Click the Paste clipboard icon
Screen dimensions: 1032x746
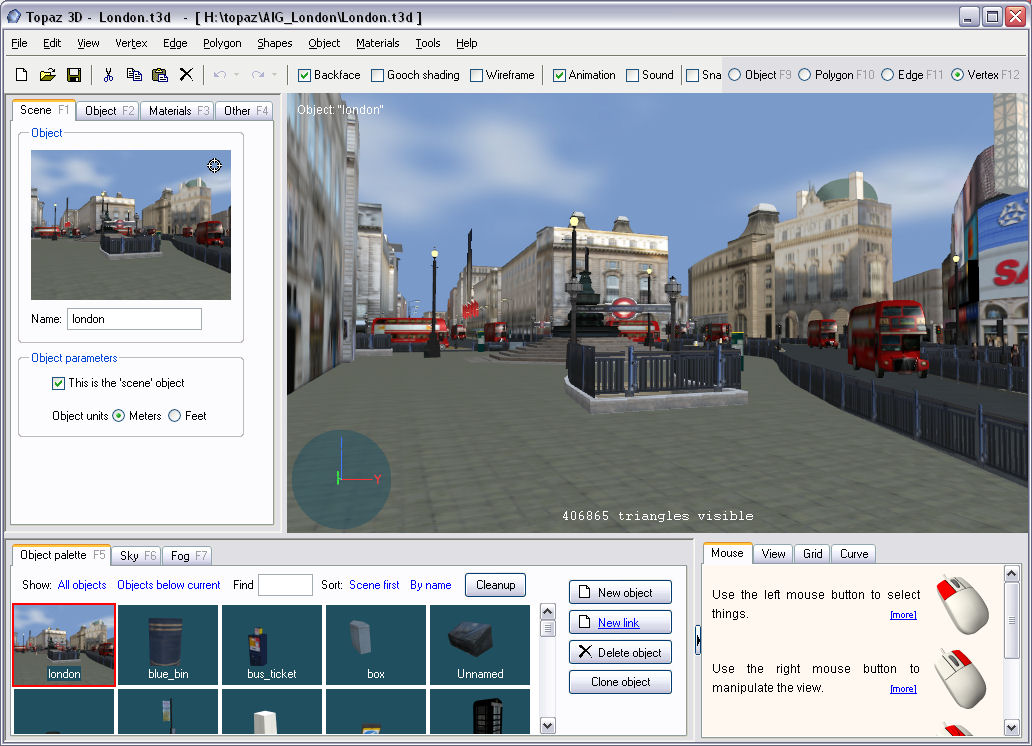coord(160,75)
